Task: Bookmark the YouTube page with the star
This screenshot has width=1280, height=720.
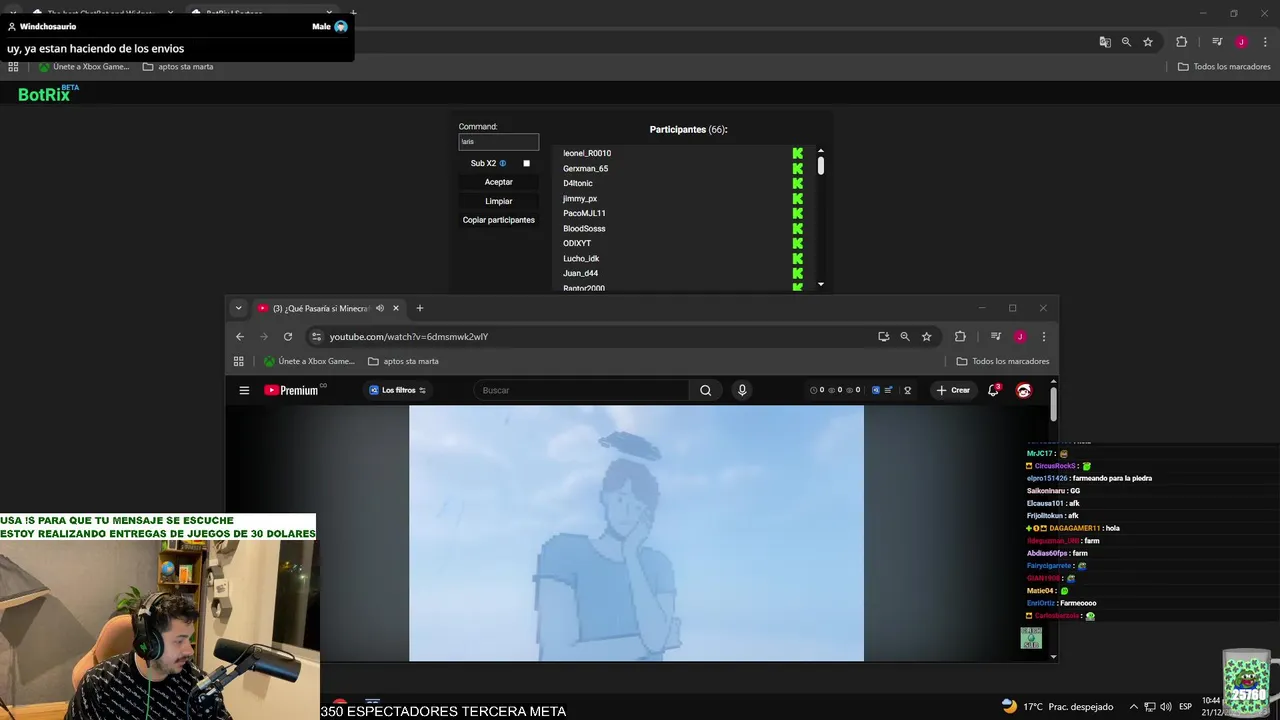Action: [x=927, y=337]
